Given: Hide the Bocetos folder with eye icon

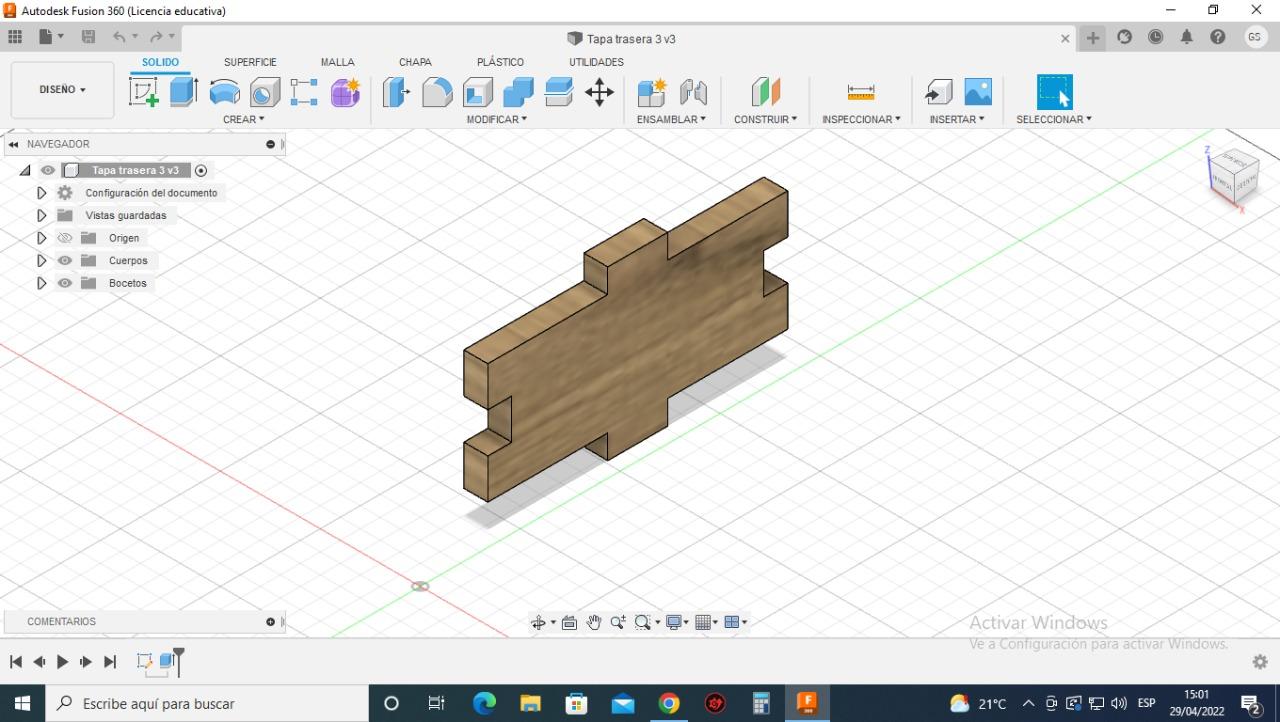Looking at the screenshot, I should tap(65, 283).
